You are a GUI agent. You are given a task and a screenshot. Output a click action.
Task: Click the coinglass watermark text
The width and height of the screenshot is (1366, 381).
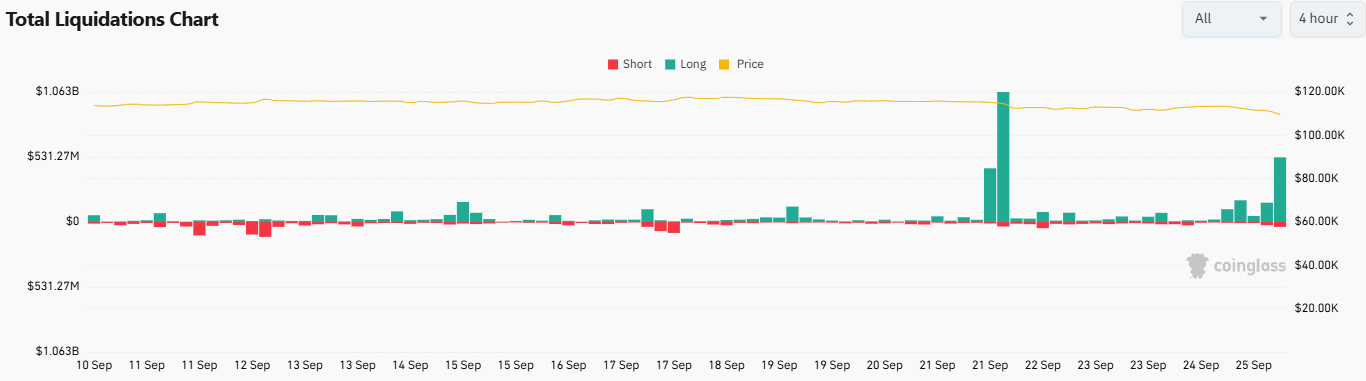(x=1249, y=266)
